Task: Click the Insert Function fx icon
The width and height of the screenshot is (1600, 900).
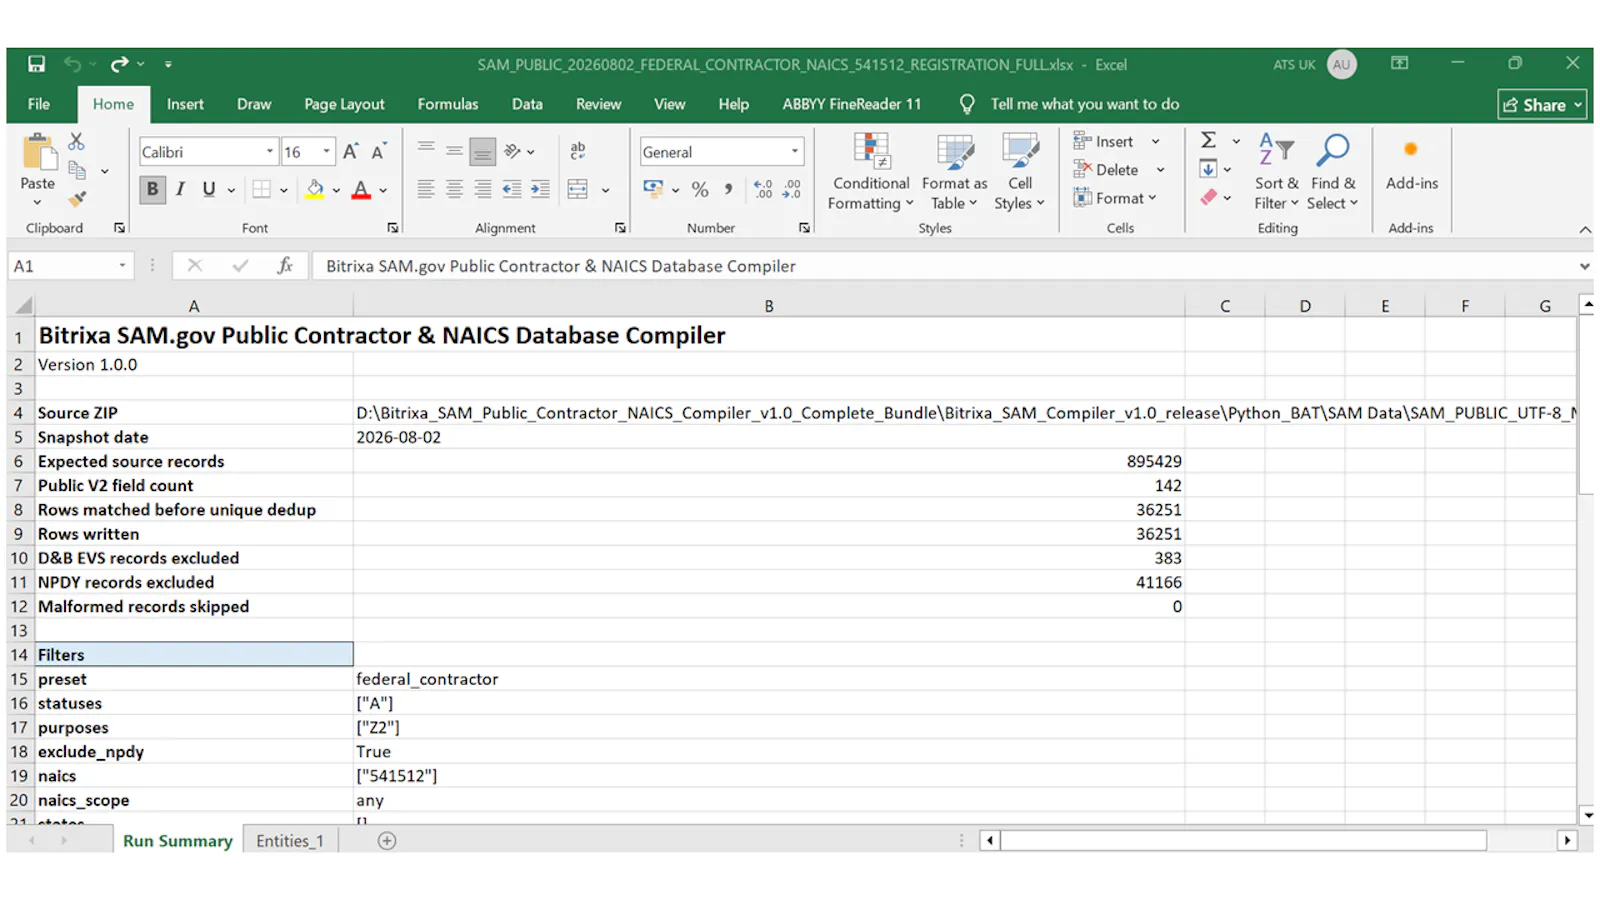Action: pos(285,266)
